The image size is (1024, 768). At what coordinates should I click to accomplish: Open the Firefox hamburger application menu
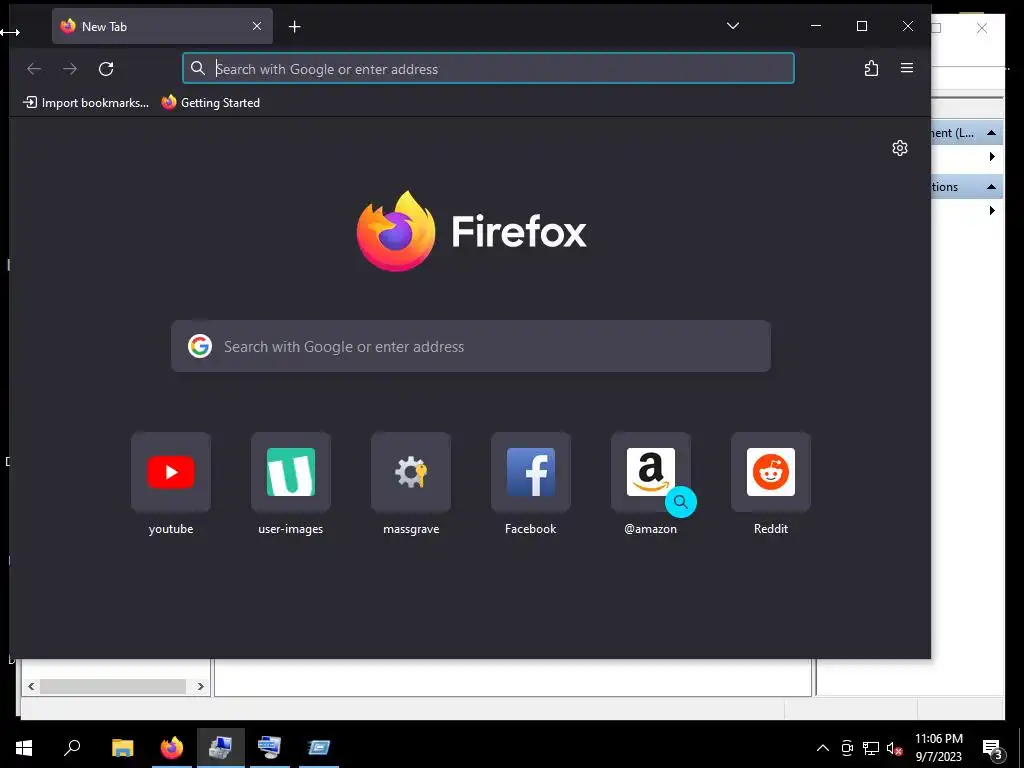point(906,68)
